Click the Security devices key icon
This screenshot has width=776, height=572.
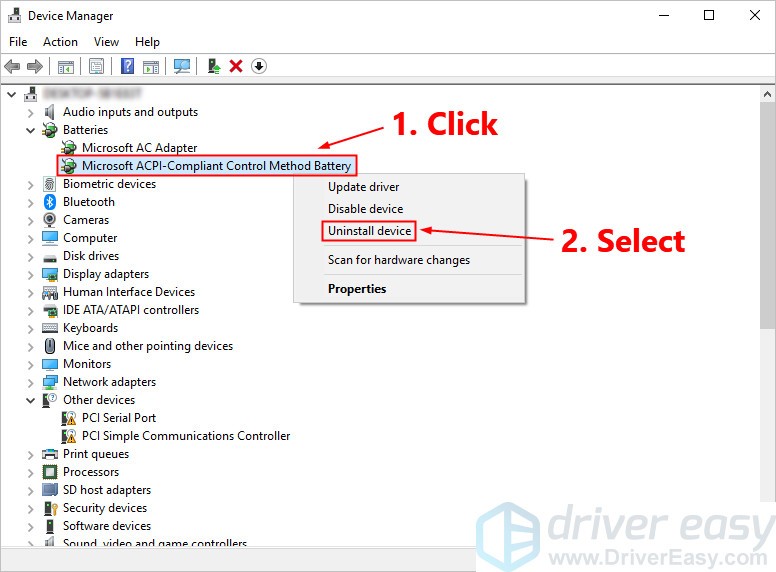click(x=50, y=508)
